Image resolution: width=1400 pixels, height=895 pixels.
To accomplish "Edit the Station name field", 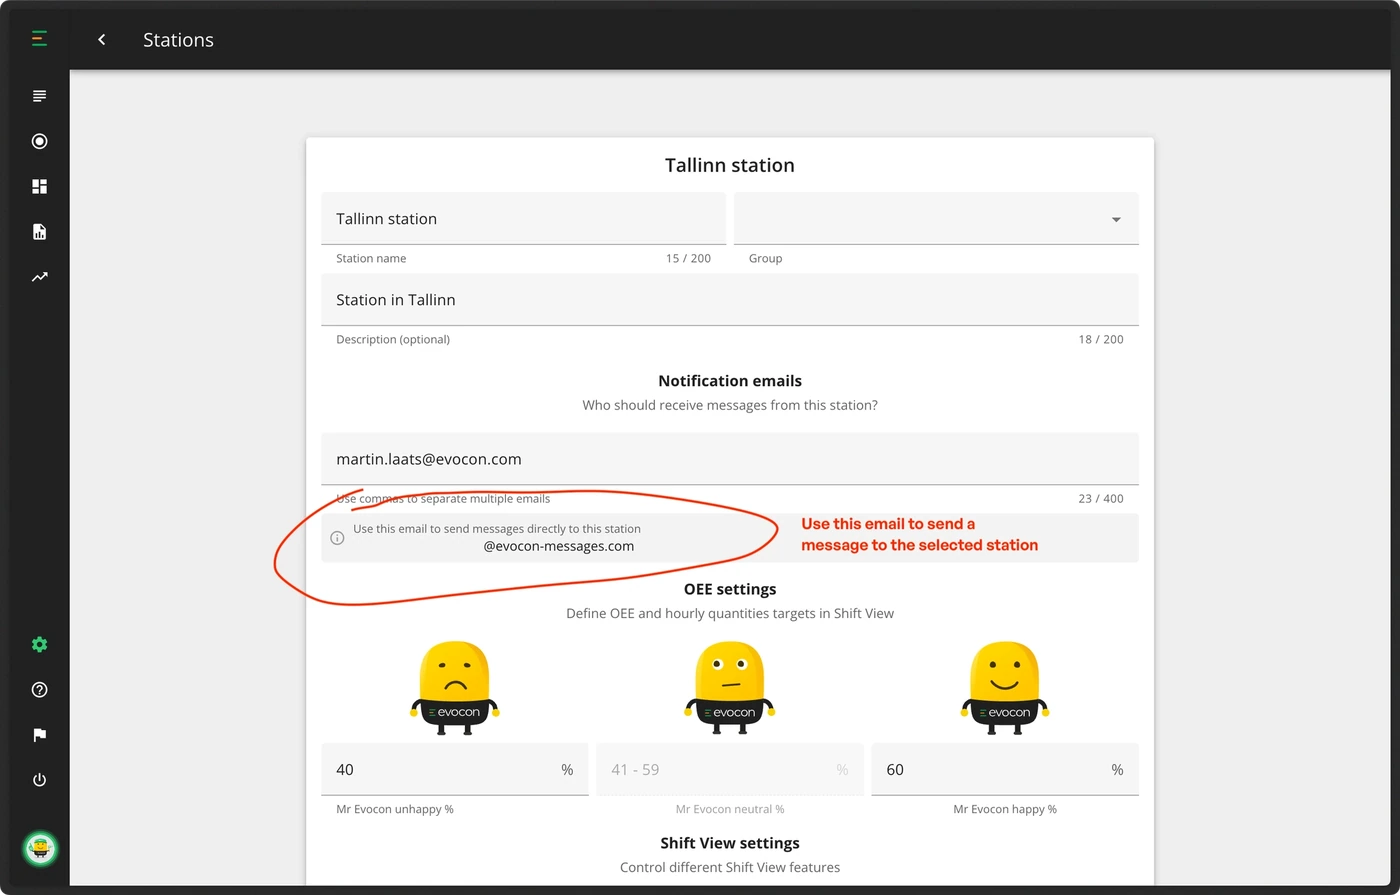I will coord(523,219).
